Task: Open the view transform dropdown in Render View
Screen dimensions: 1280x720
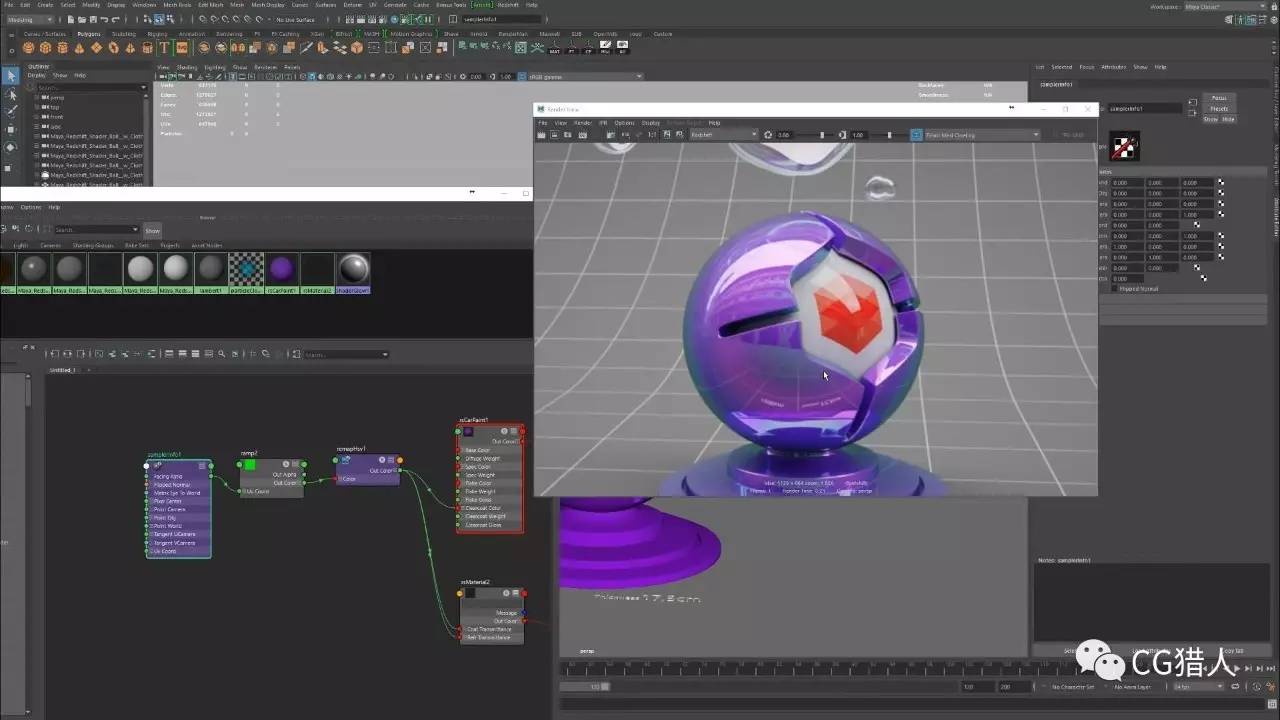Action: [x=981, y=134]
